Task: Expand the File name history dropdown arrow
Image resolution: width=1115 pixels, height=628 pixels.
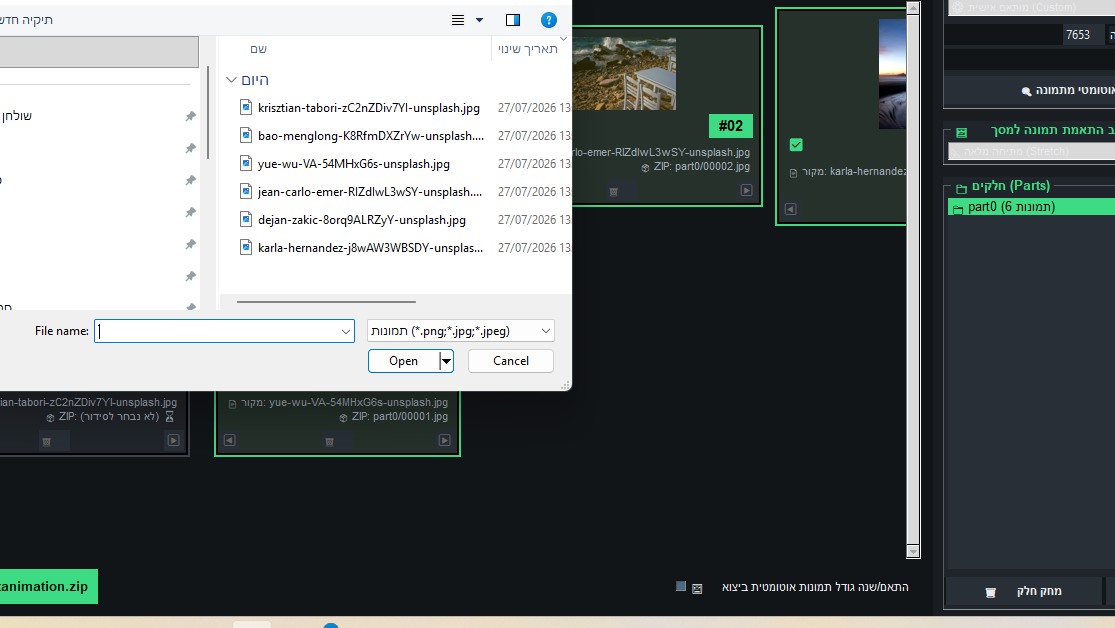Action: 346,331
